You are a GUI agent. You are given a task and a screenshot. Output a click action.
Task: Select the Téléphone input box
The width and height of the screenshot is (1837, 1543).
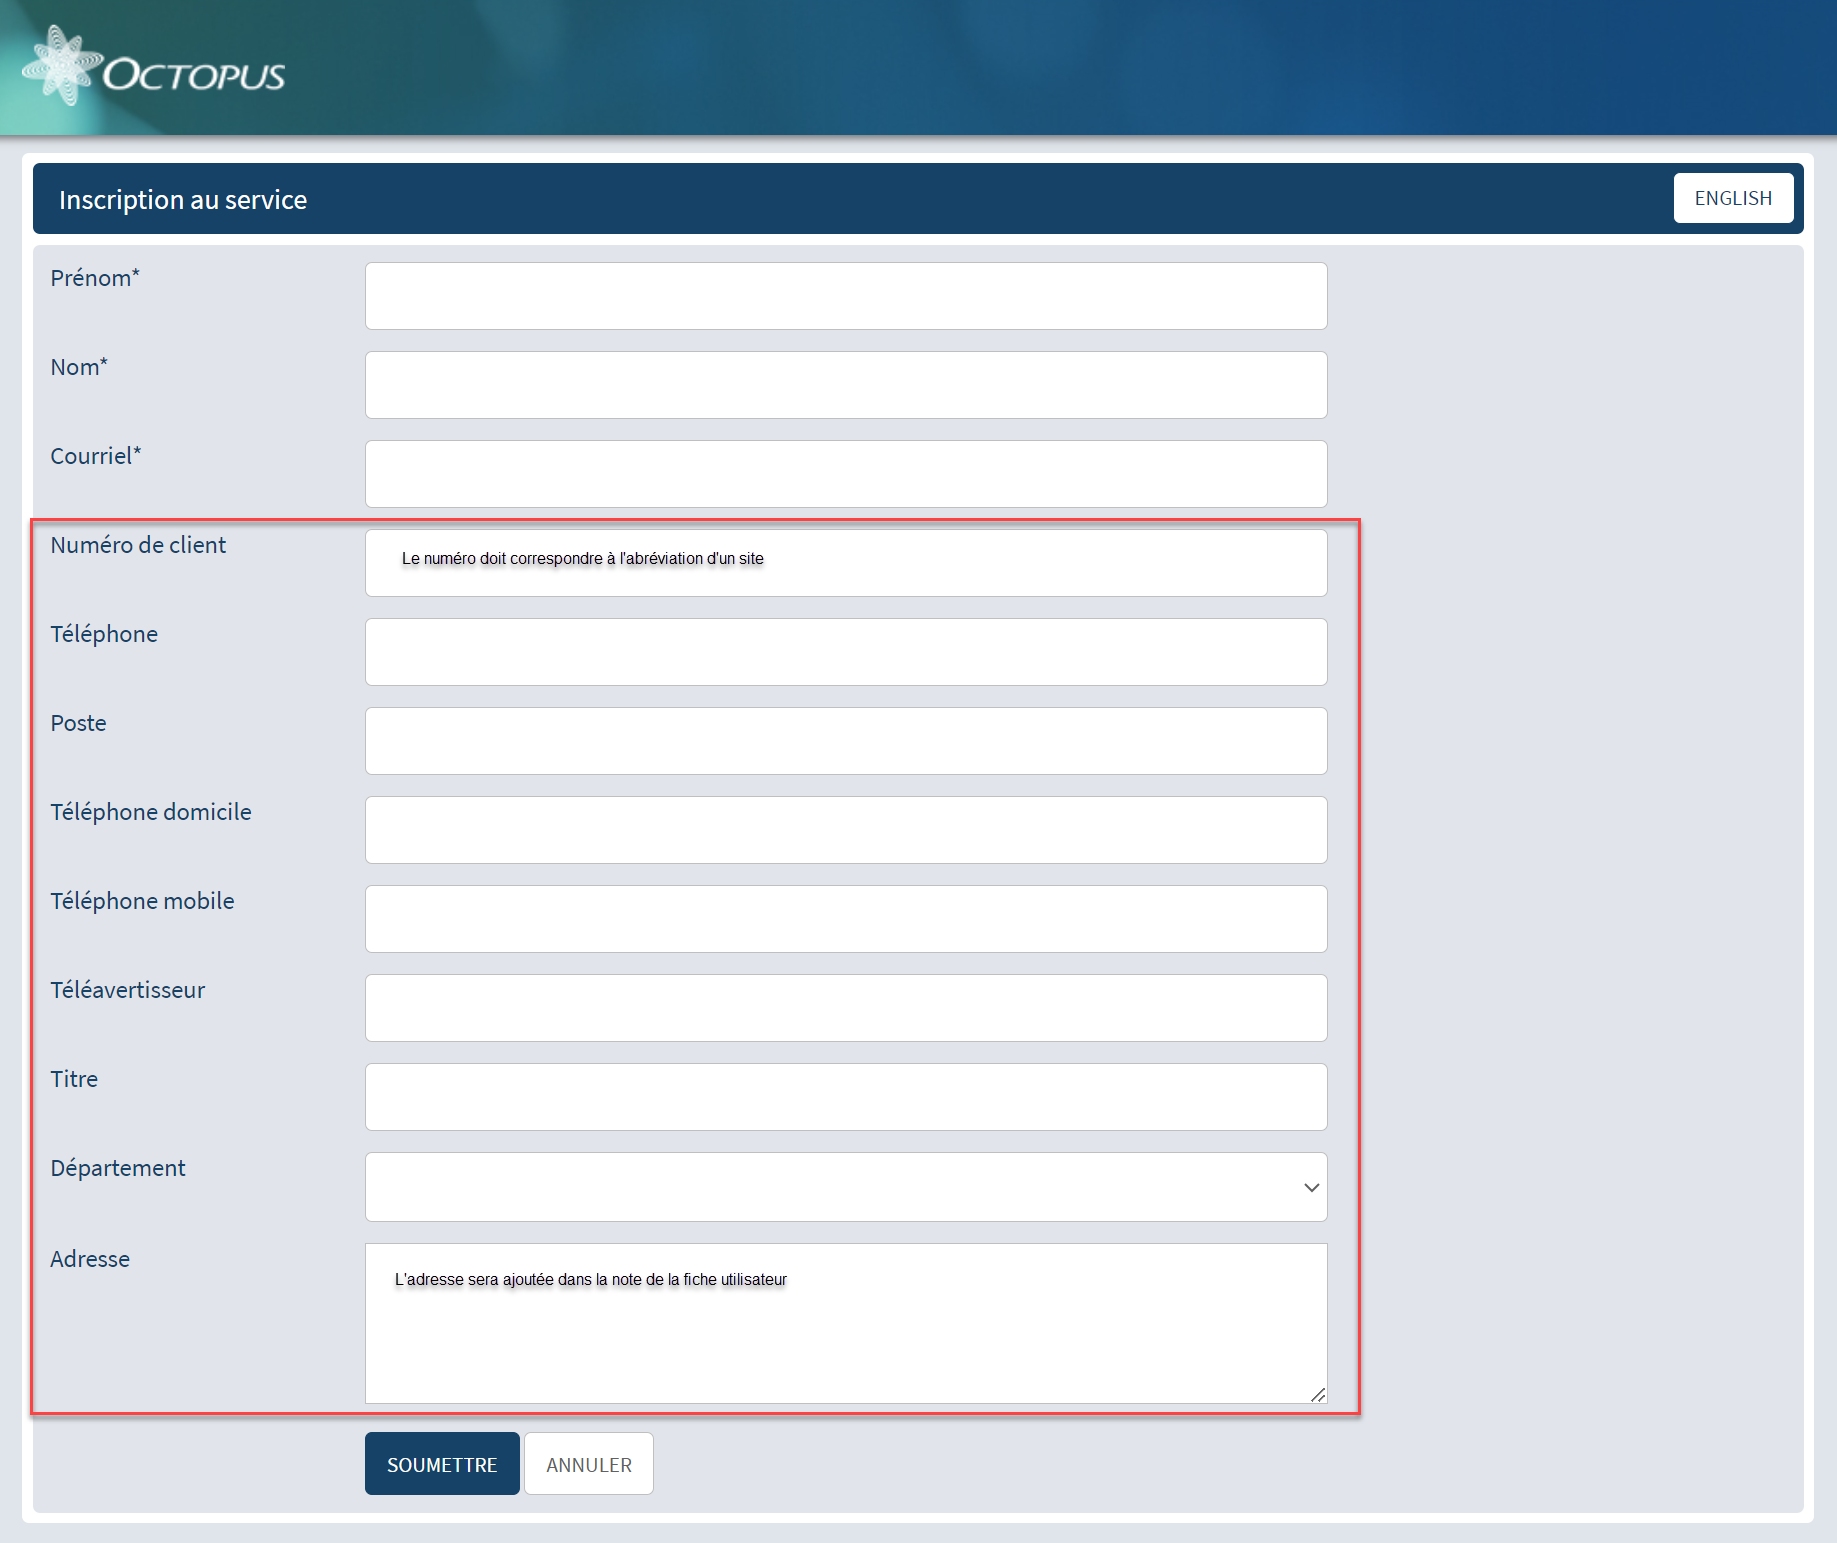pyautogui.click(x=845, y=652)
